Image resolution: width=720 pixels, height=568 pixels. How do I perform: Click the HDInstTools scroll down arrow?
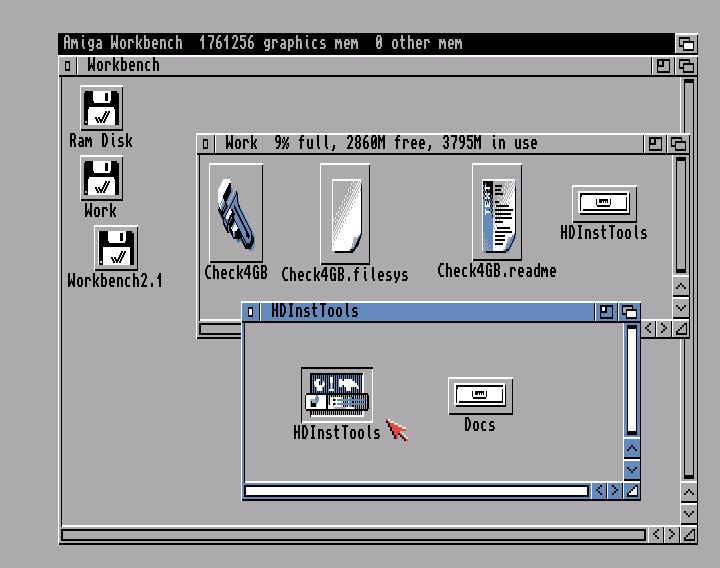click(x=631, y=469)
